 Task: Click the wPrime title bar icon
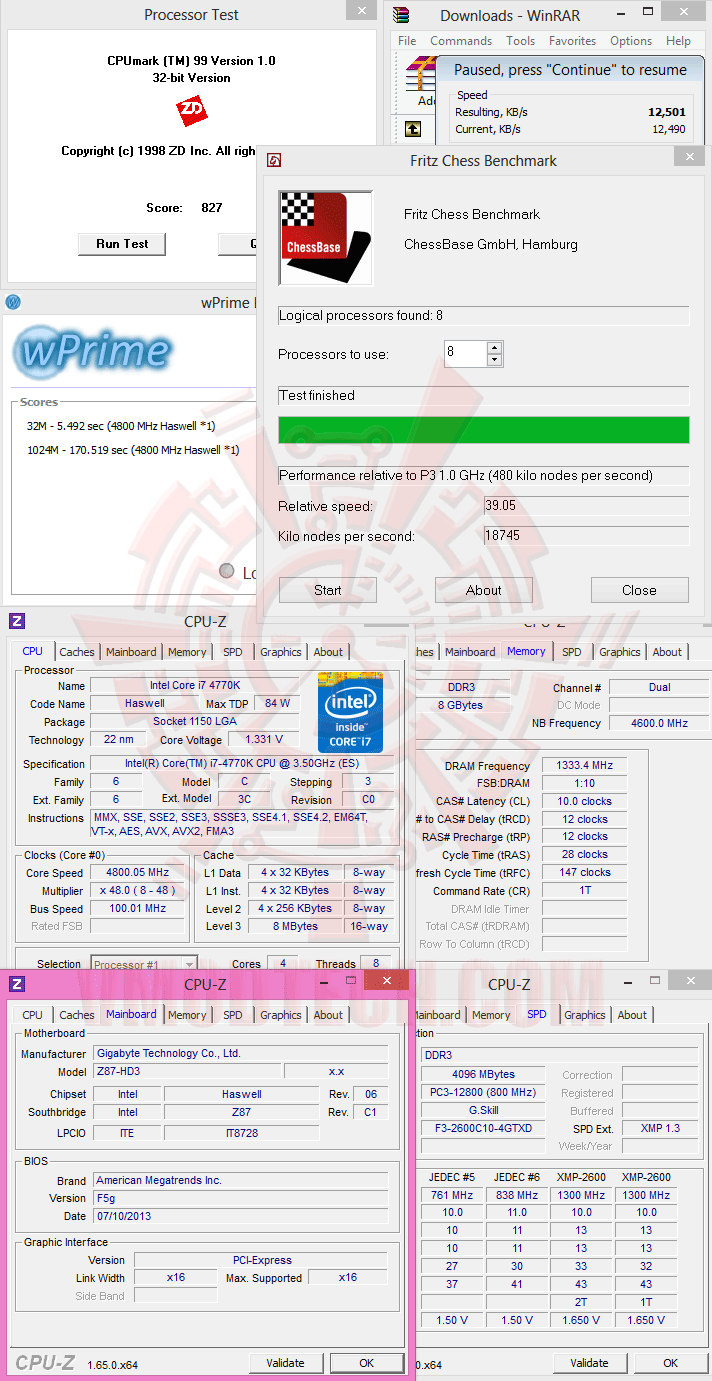pyautogui.click(x=13, y=302)
